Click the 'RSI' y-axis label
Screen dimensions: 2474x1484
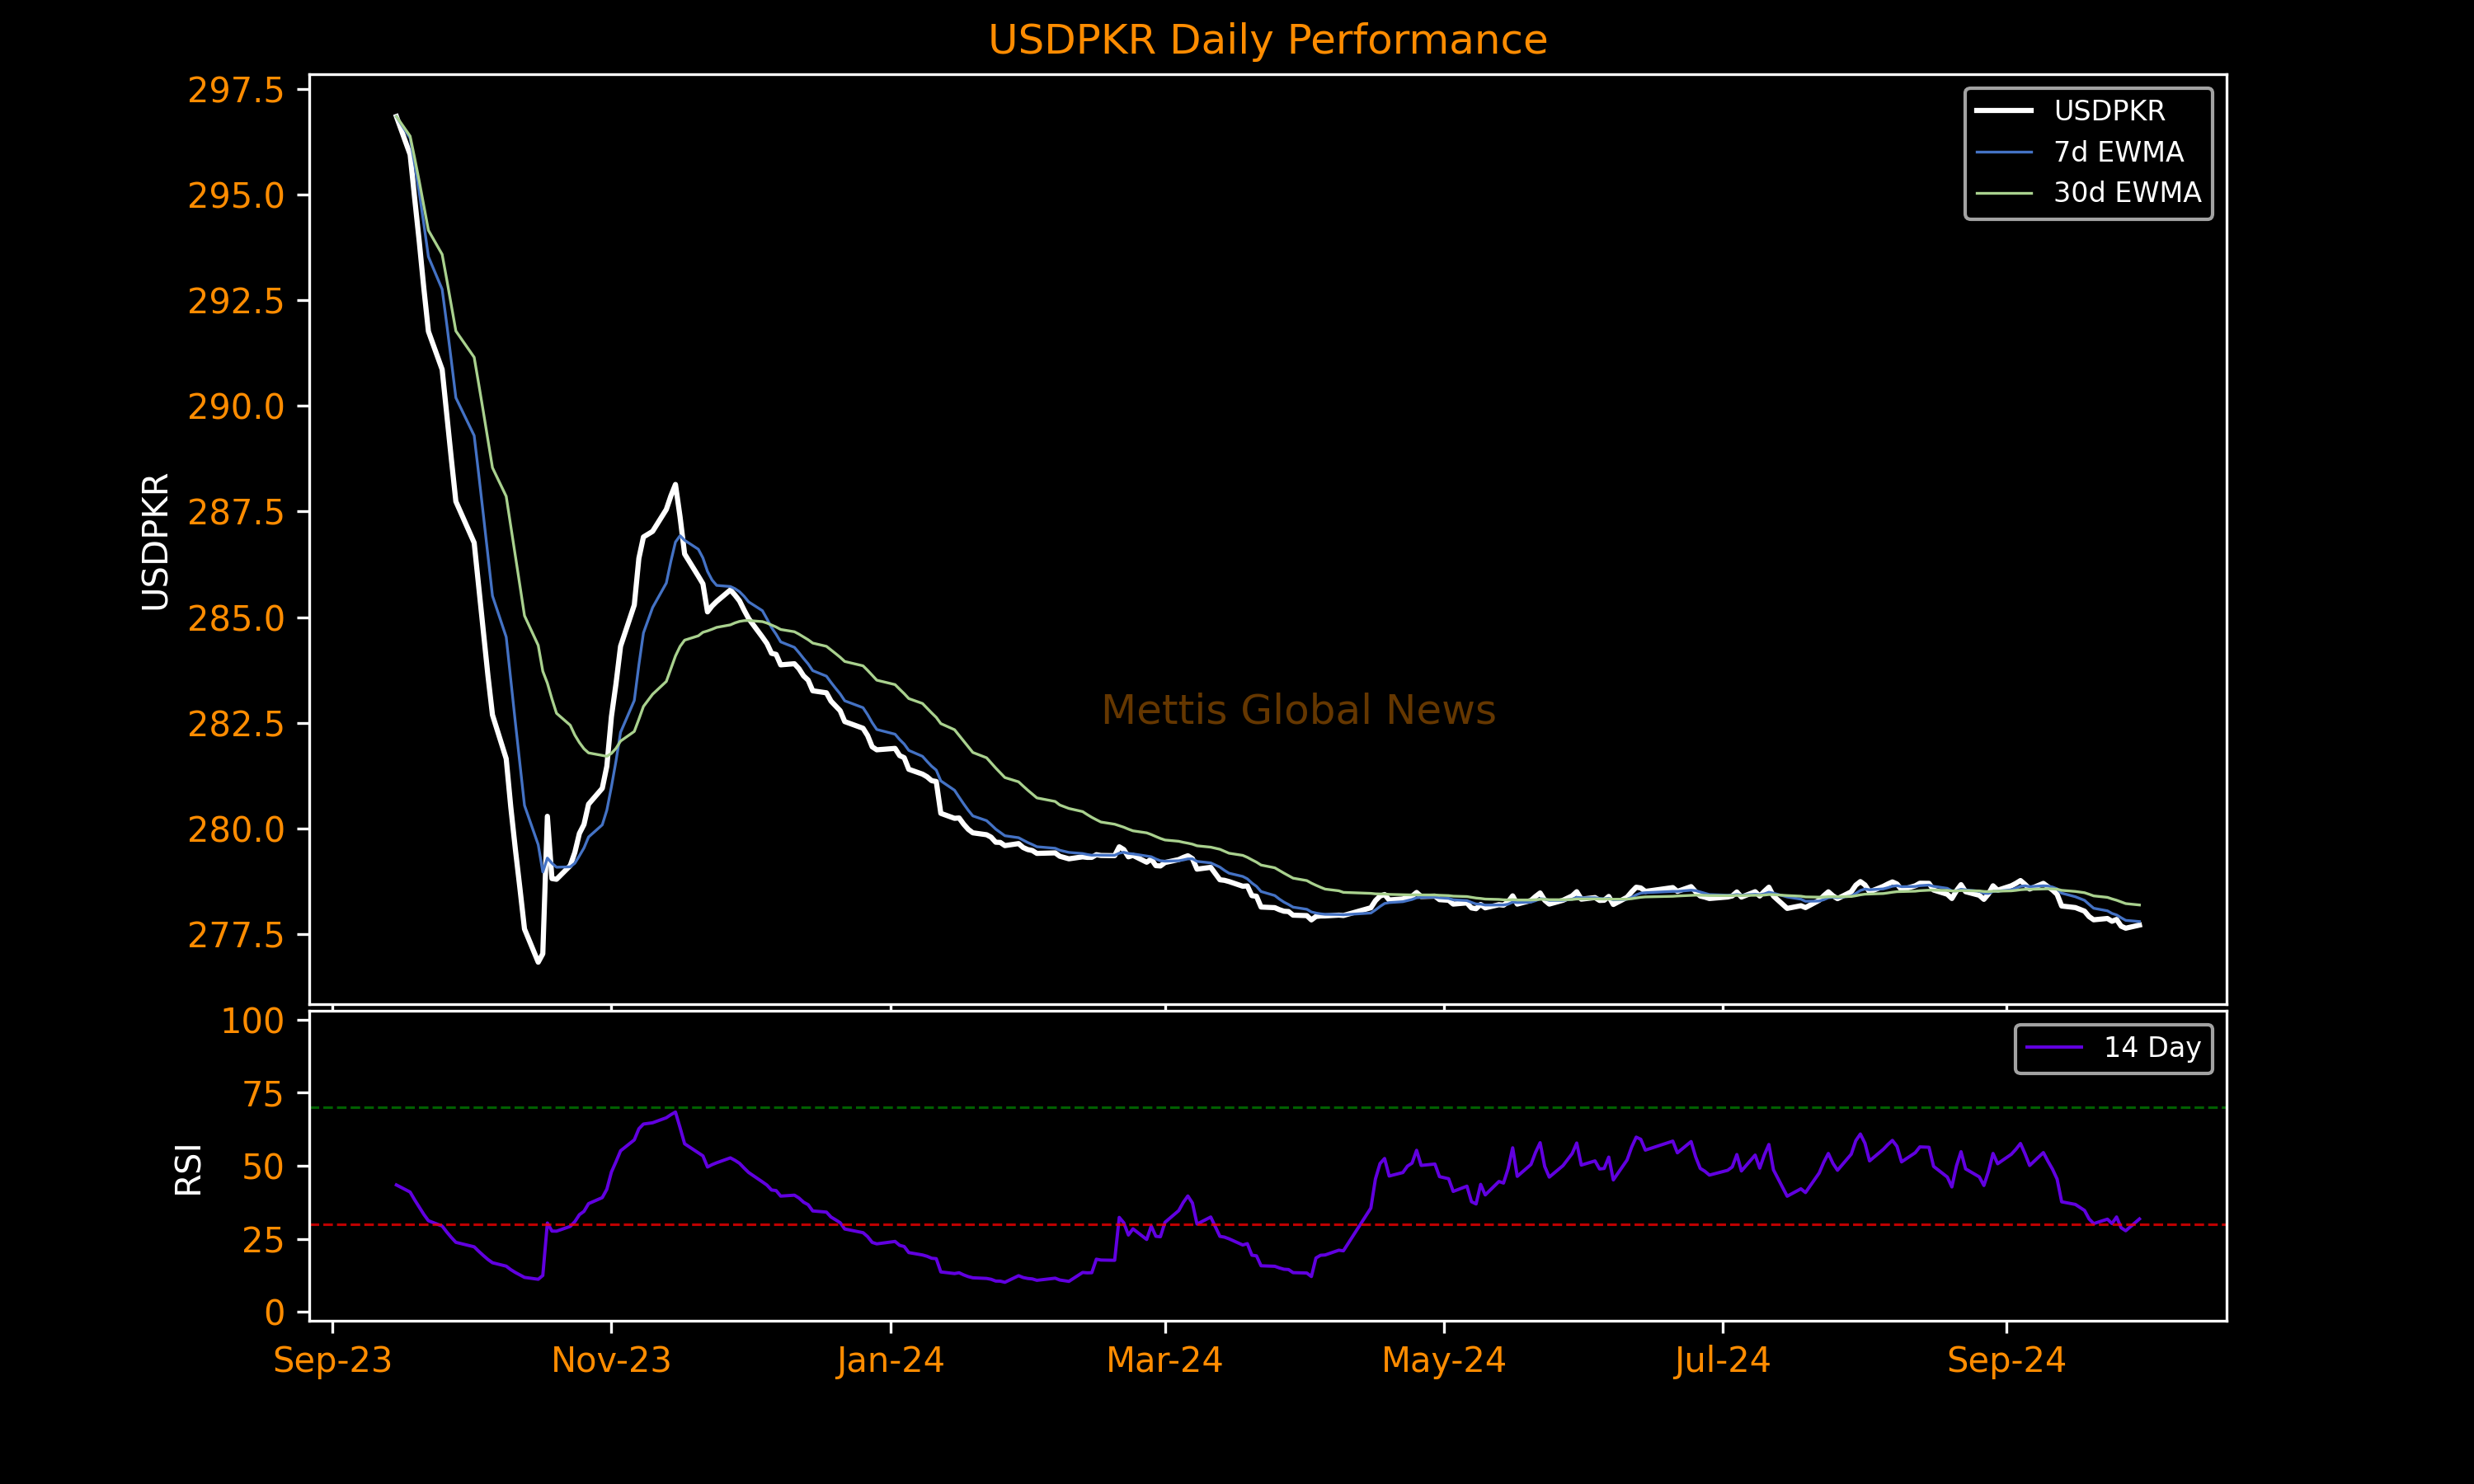(188, 1169)
